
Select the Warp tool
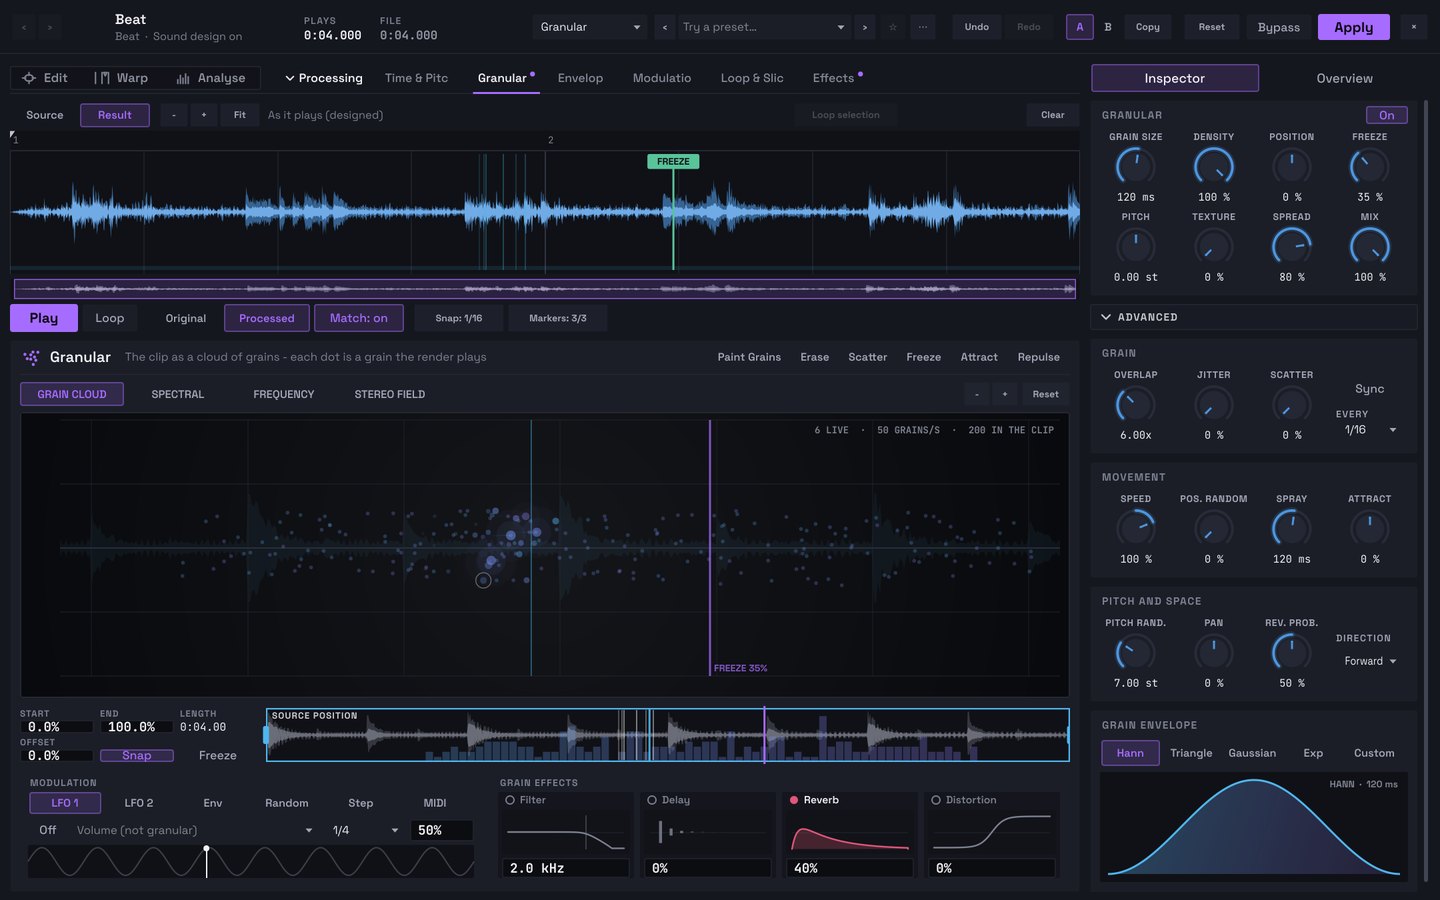pyautogui.click(x=121, y=78)
